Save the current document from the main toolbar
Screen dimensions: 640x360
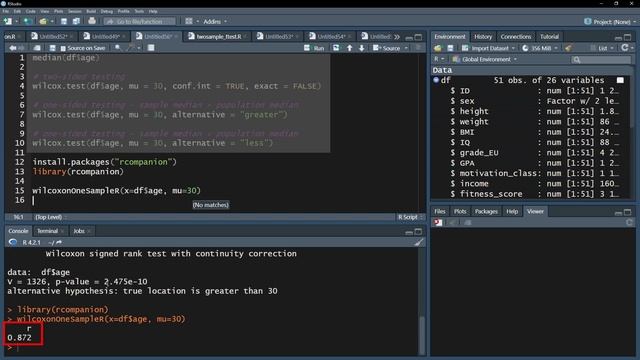pyautogui.click(x=64, y=21)
